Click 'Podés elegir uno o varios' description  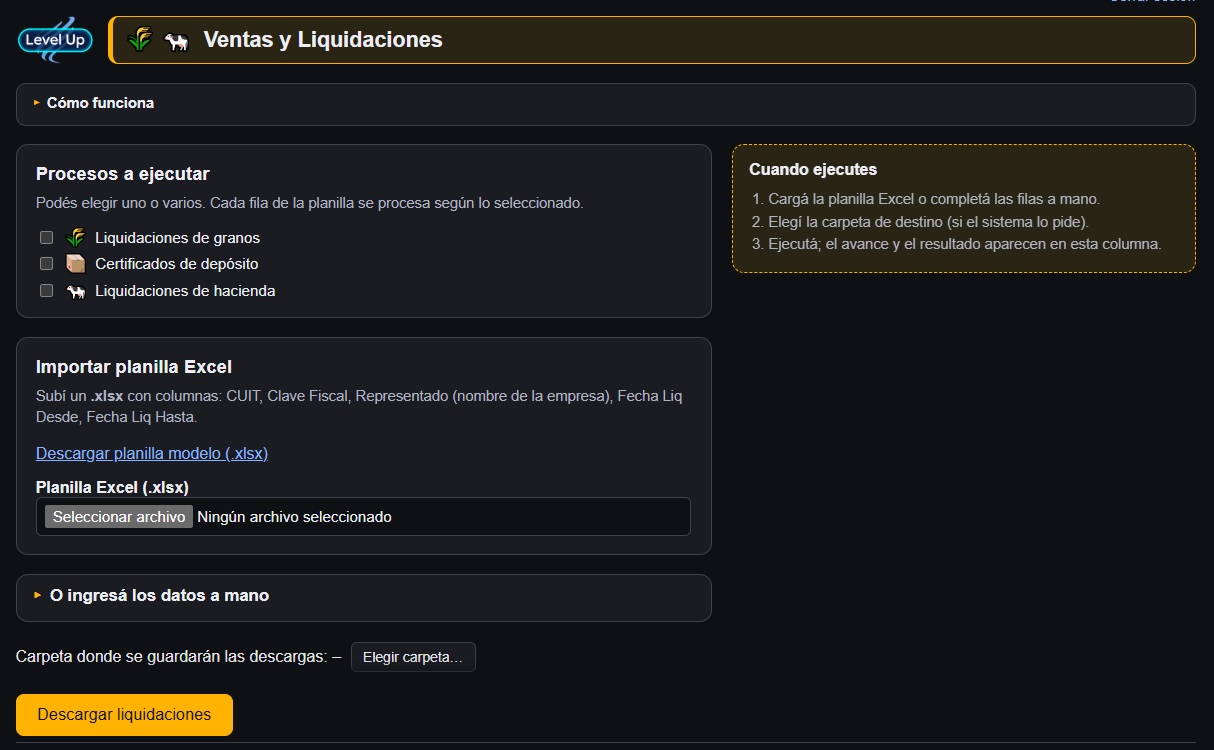click(309, 203)
